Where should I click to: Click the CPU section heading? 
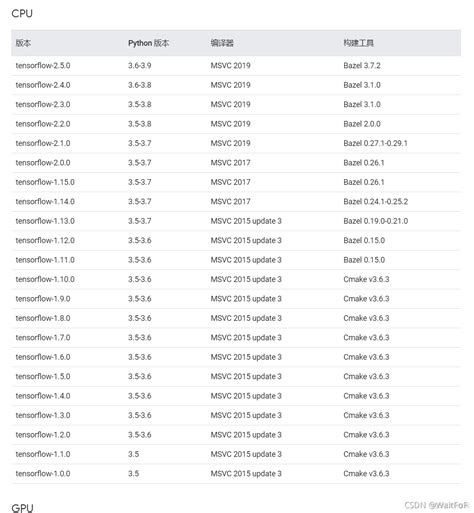[x=22, y=14]
